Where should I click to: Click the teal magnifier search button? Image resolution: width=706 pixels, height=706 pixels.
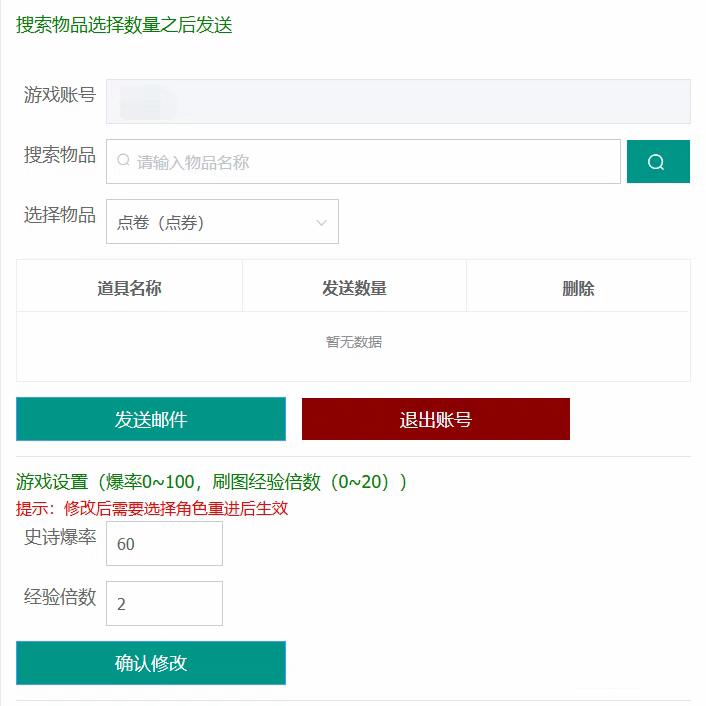point(658,162)
